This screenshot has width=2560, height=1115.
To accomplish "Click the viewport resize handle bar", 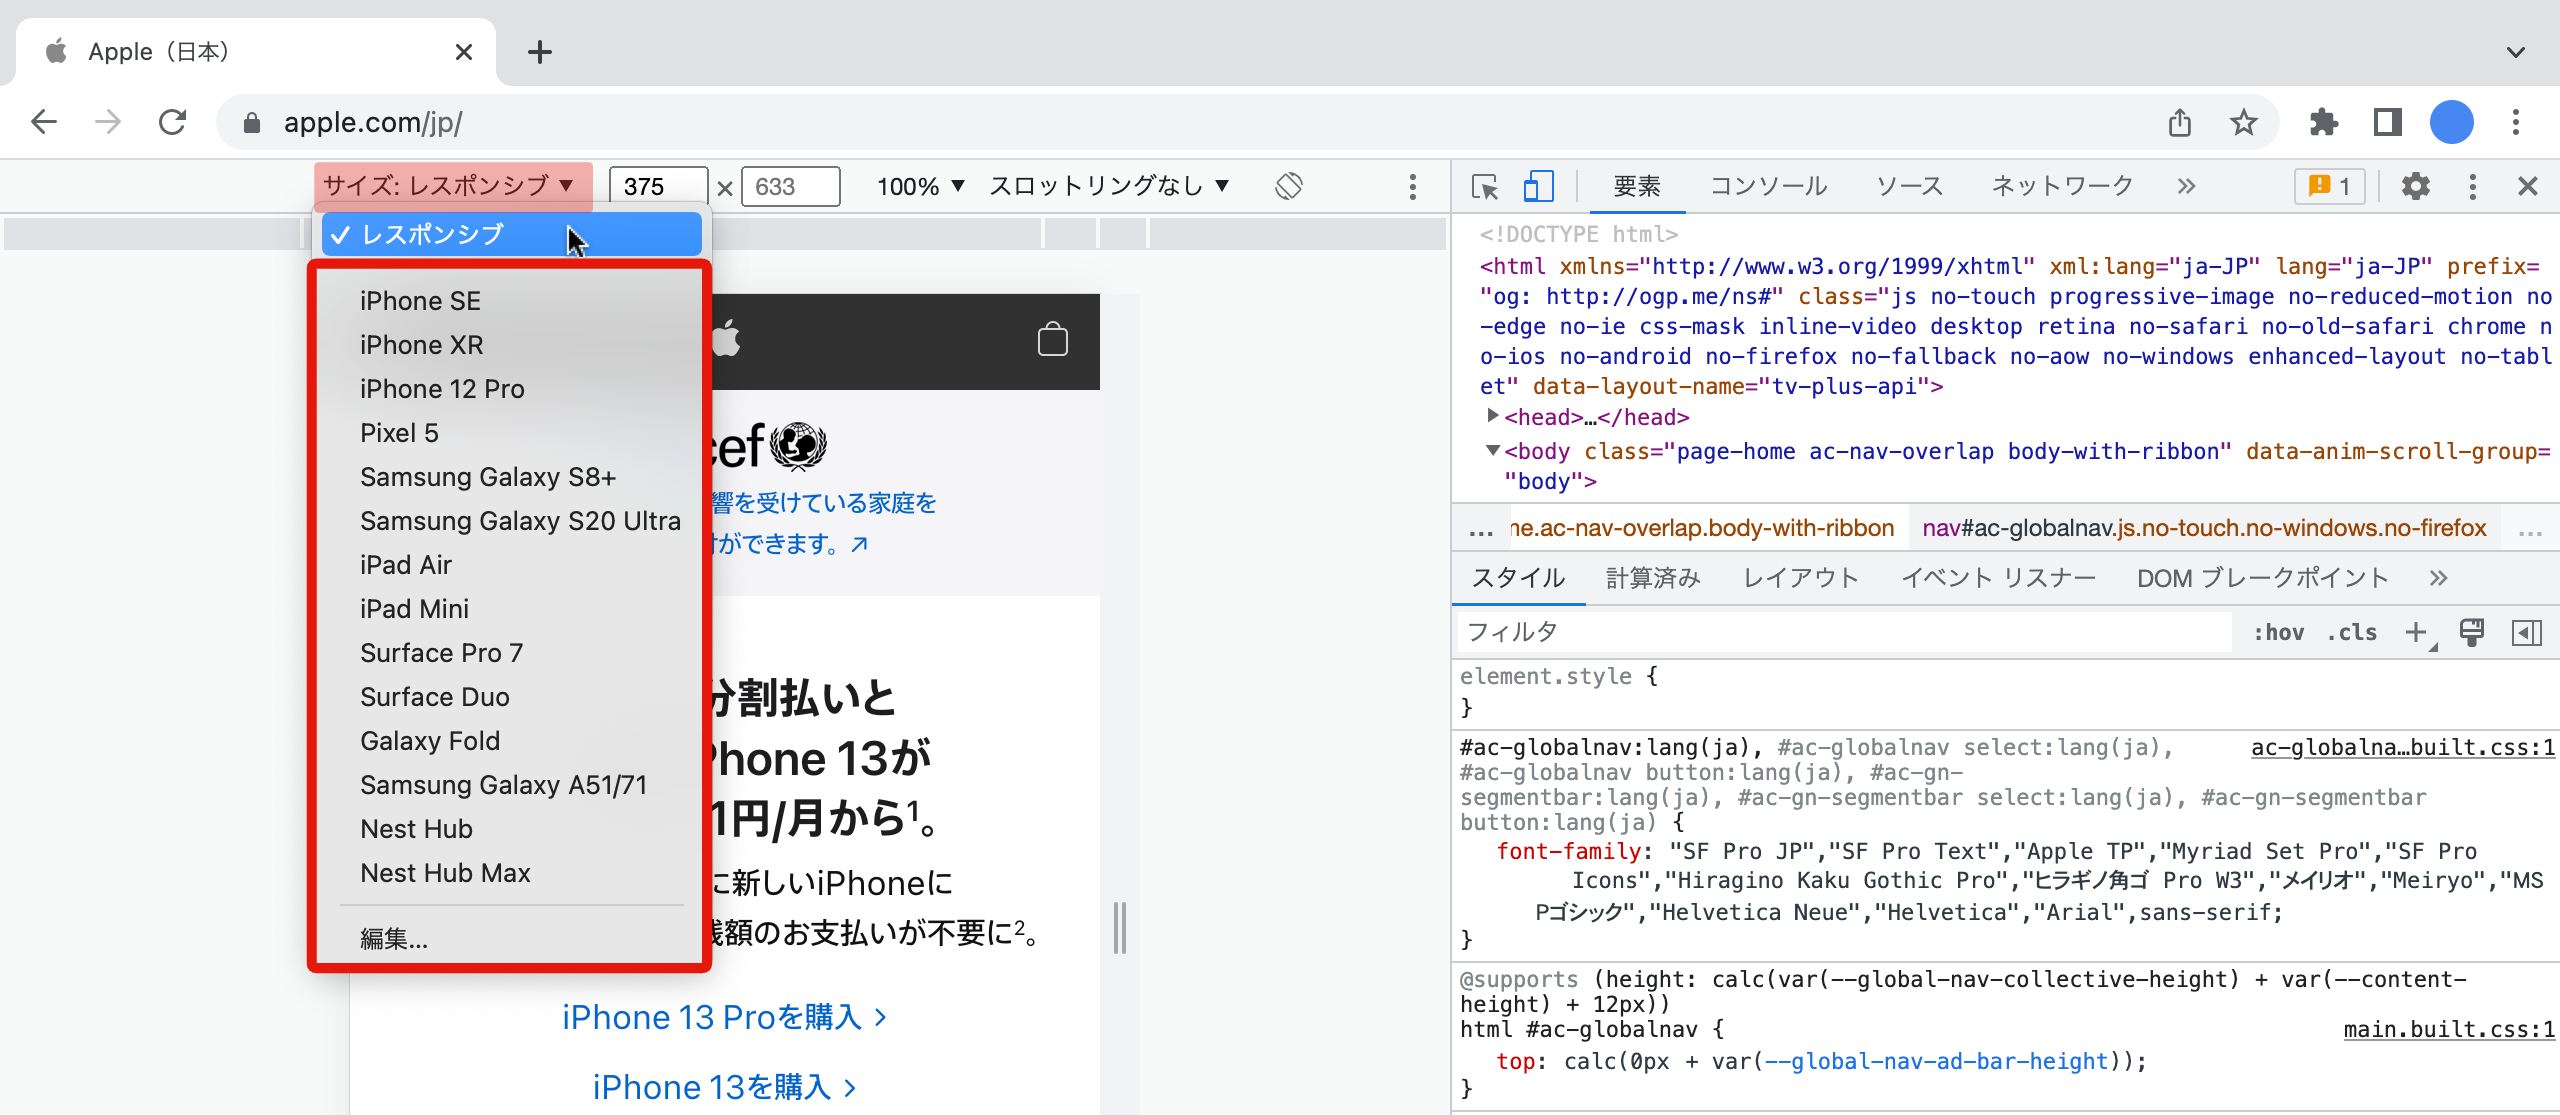I will [x=1120, y=927].
